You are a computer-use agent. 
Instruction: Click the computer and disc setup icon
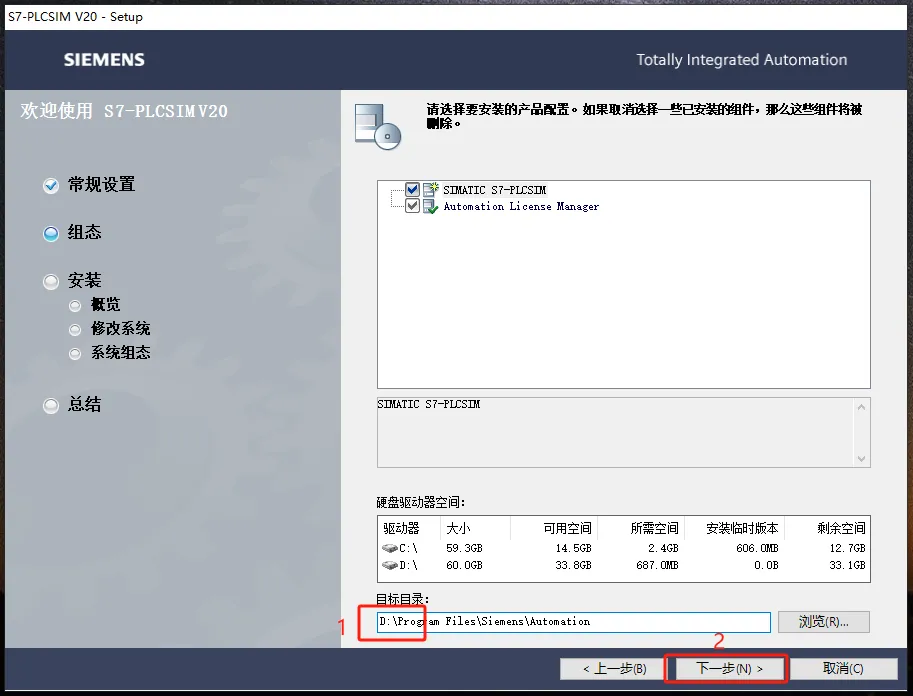[x=378, y=126]
